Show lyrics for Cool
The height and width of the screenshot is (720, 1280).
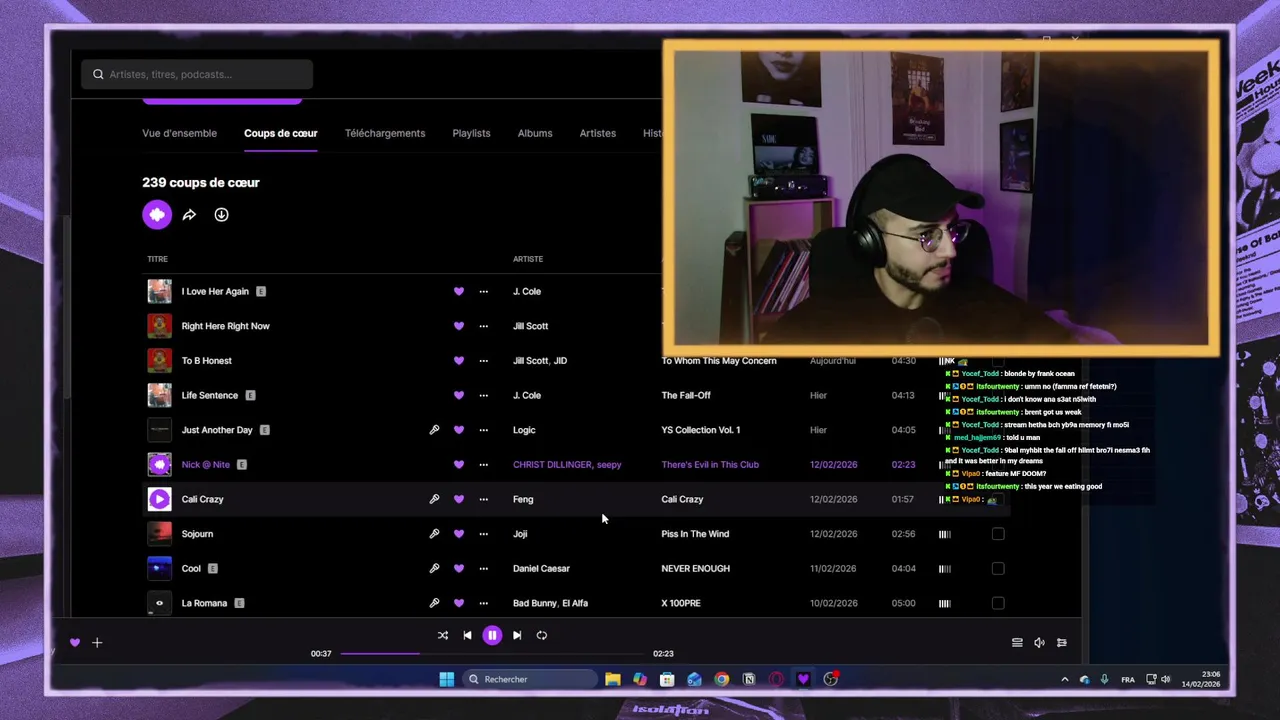434,568
